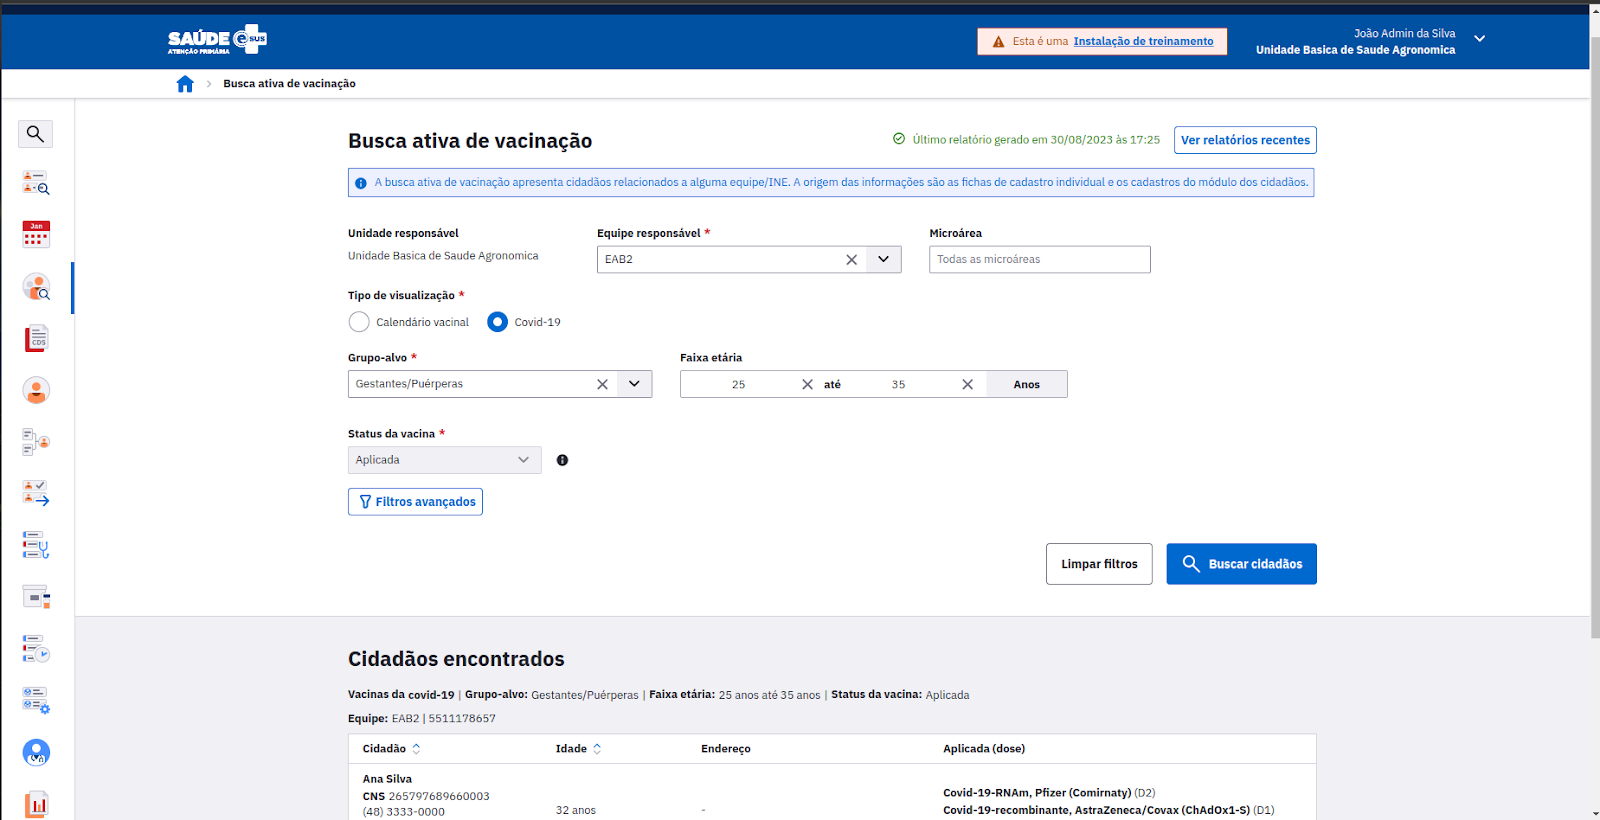Click the Endereço column header
The image size is (1600, 820).
point(725,749)
